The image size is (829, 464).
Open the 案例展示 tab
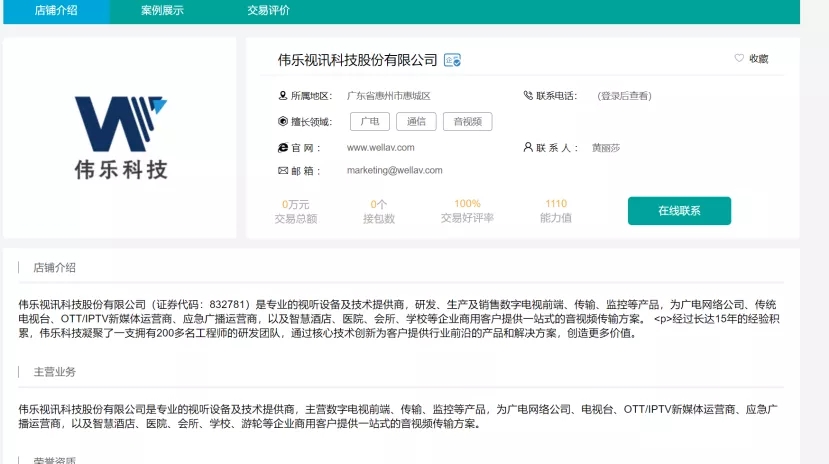162,11
